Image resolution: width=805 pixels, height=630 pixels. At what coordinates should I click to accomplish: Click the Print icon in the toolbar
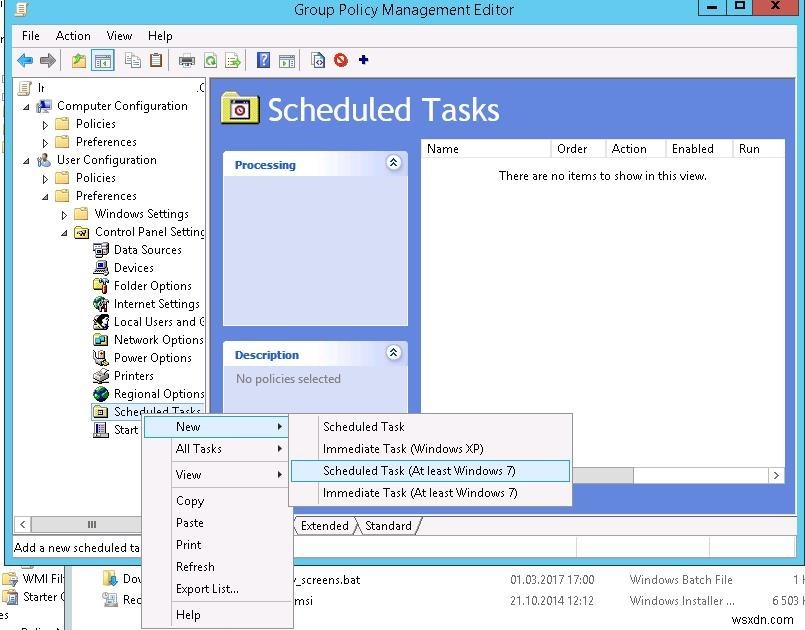coord(186,60)
